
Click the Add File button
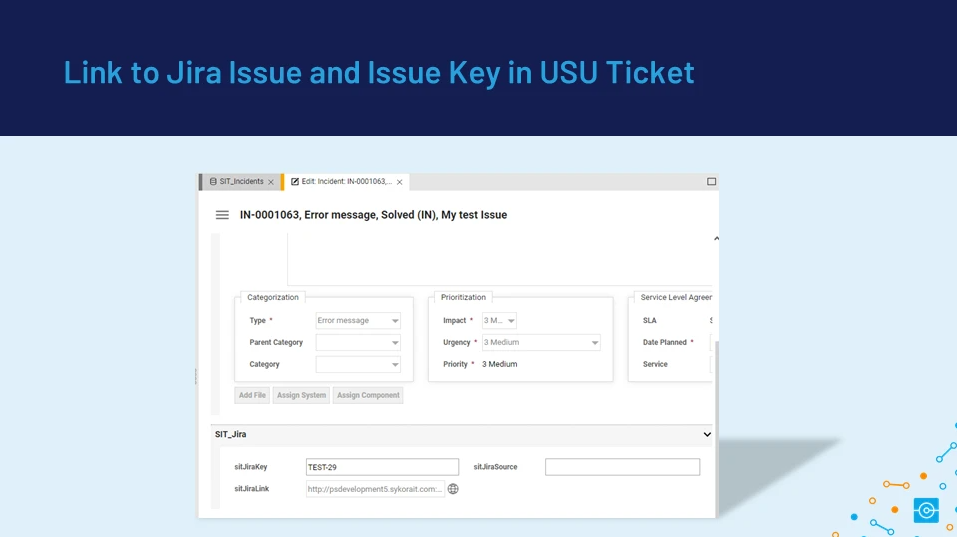coord(252,395)
